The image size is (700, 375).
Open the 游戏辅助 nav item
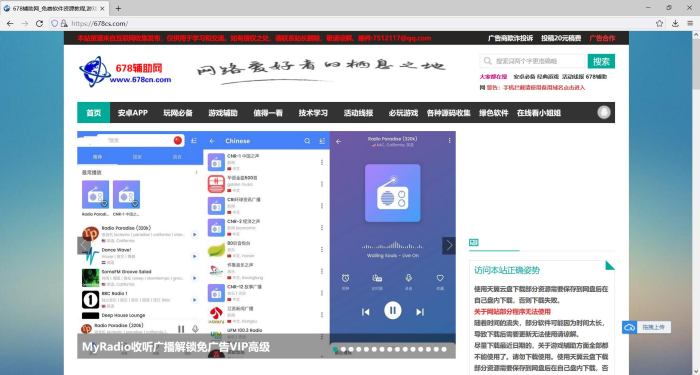(223, 113)
